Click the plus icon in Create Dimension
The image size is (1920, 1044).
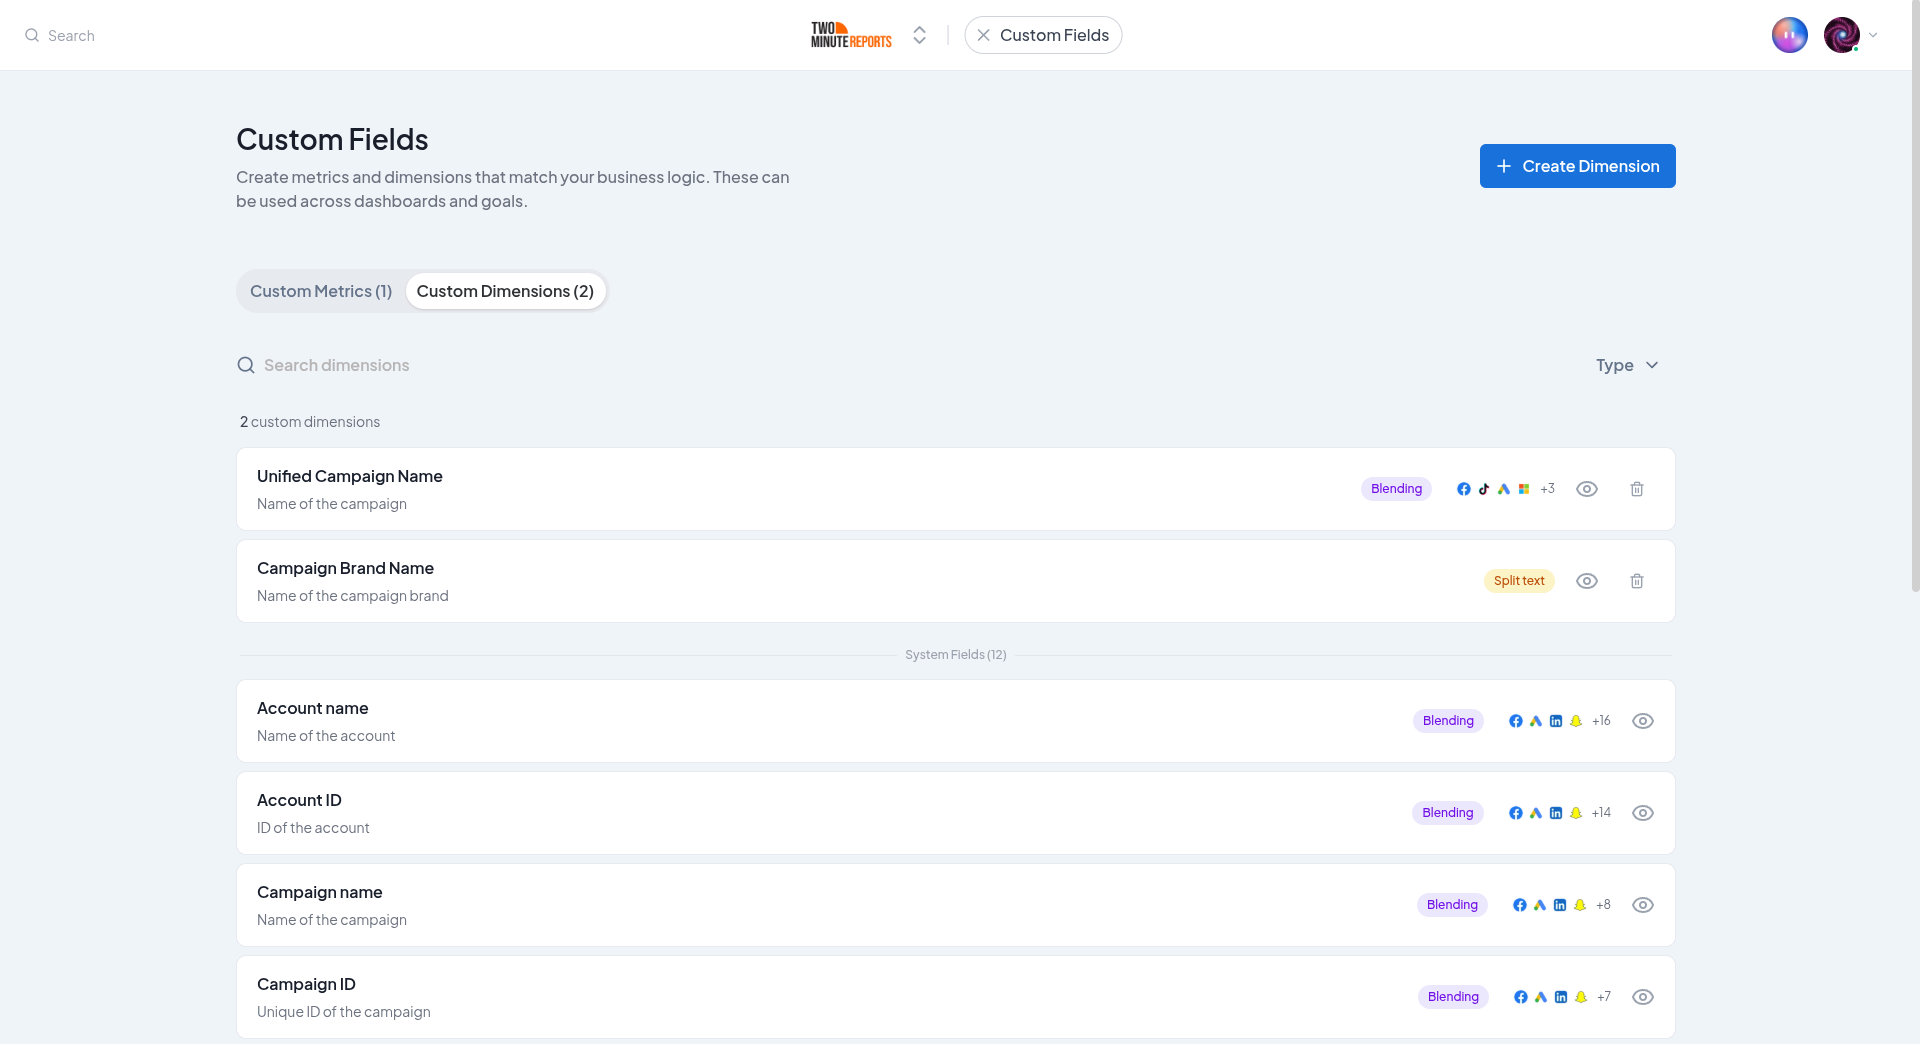[x=1503, y=166]
